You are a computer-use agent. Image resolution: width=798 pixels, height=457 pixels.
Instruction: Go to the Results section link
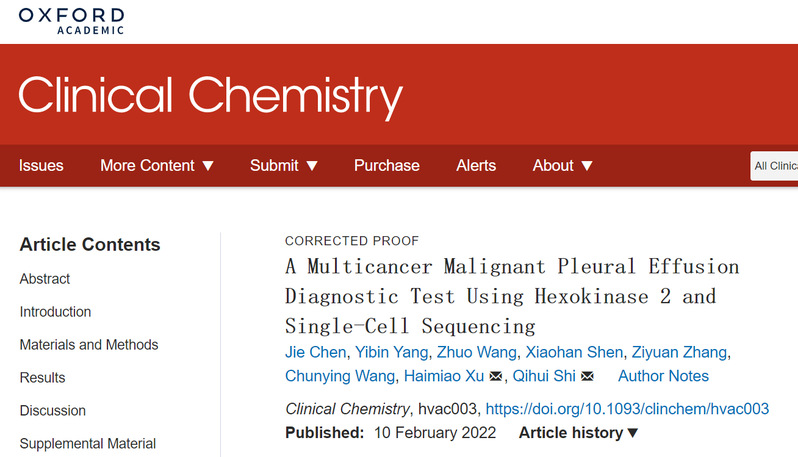click(43, 378)
